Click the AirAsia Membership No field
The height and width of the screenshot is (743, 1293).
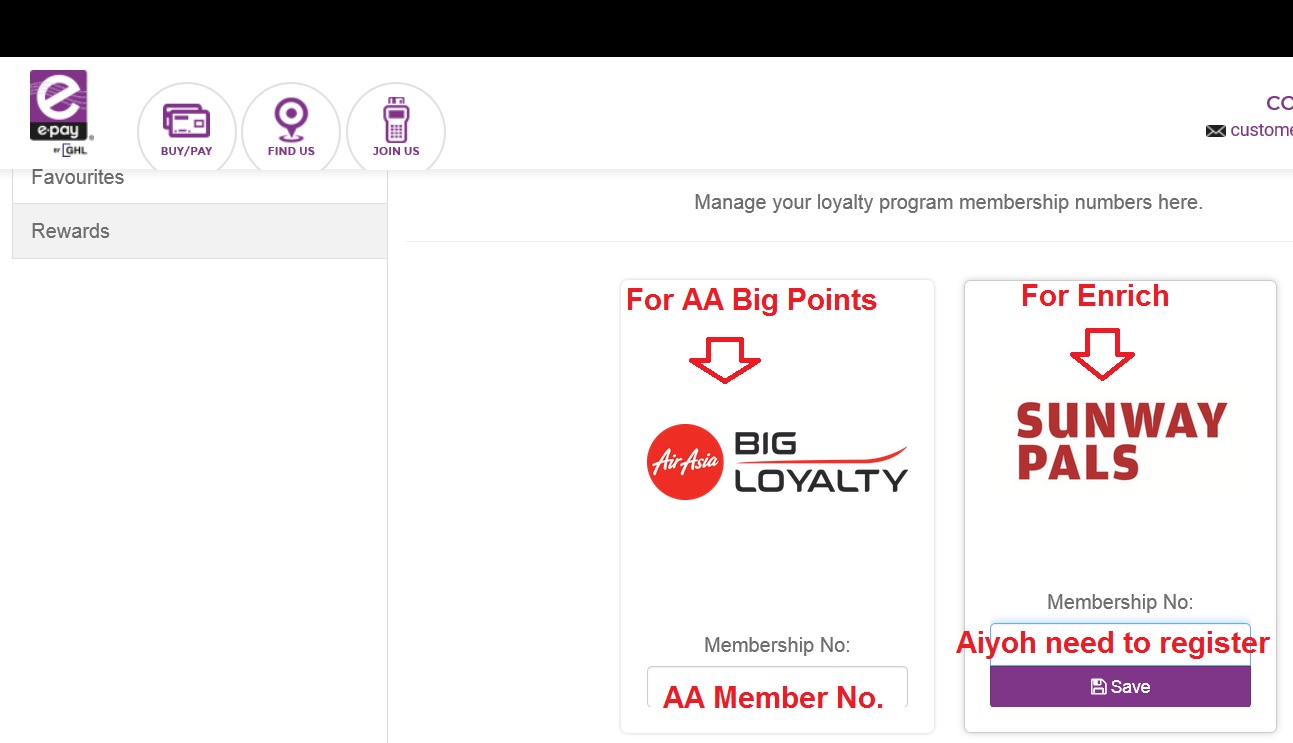pyautogui.click(x=777, y=688)
